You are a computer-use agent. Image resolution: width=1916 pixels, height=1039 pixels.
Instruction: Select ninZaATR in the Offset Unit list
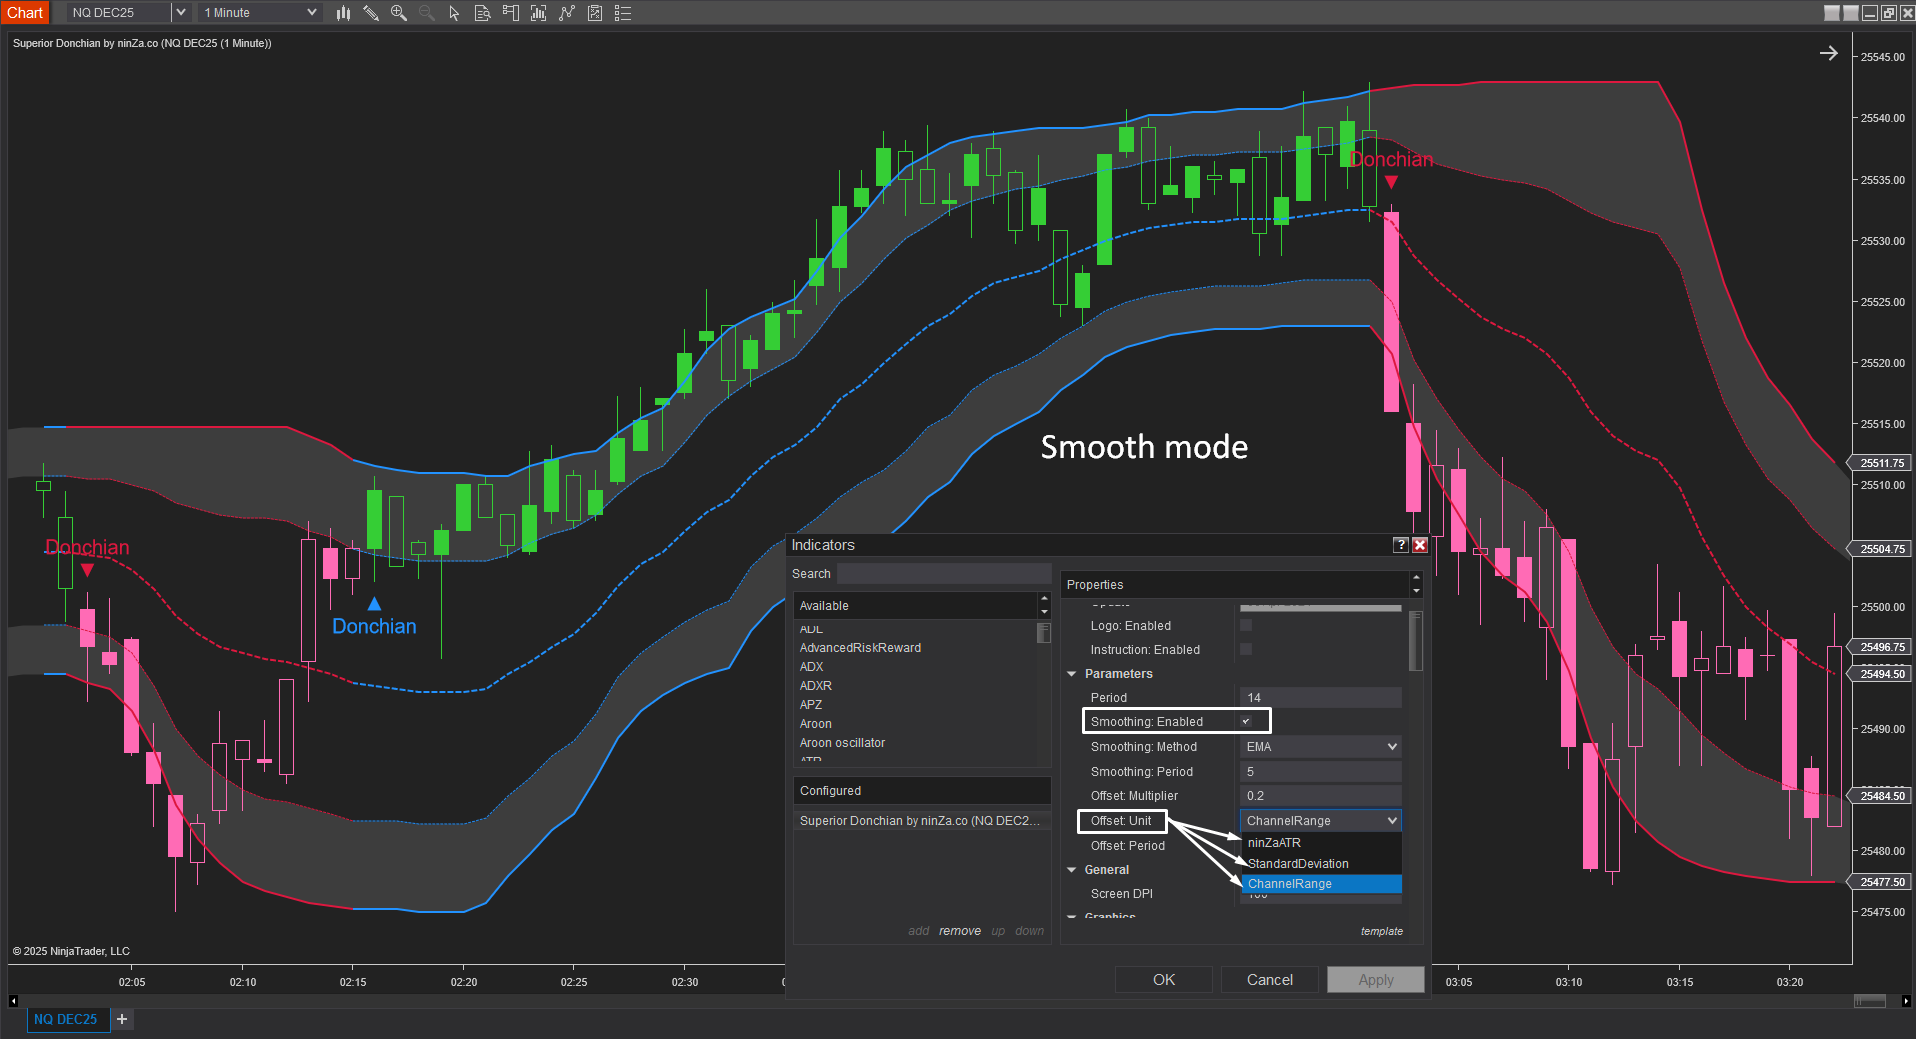tap(1274, 843)
